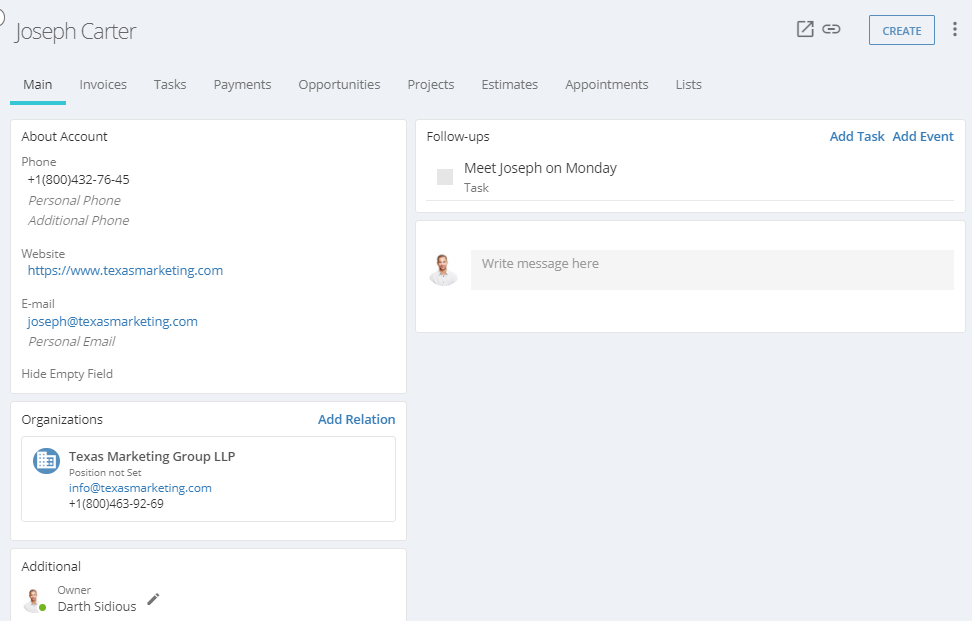Copy link via chain icon
The height and width of the screenshot is (621, 972).
(x=831, y=29)
